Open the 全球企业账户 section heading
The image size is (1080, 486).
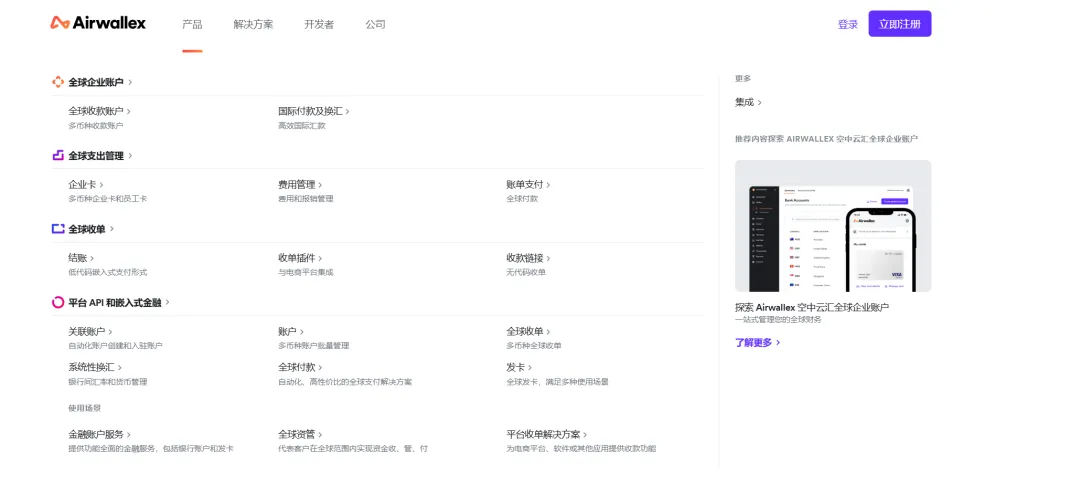(x=100, y=82)
